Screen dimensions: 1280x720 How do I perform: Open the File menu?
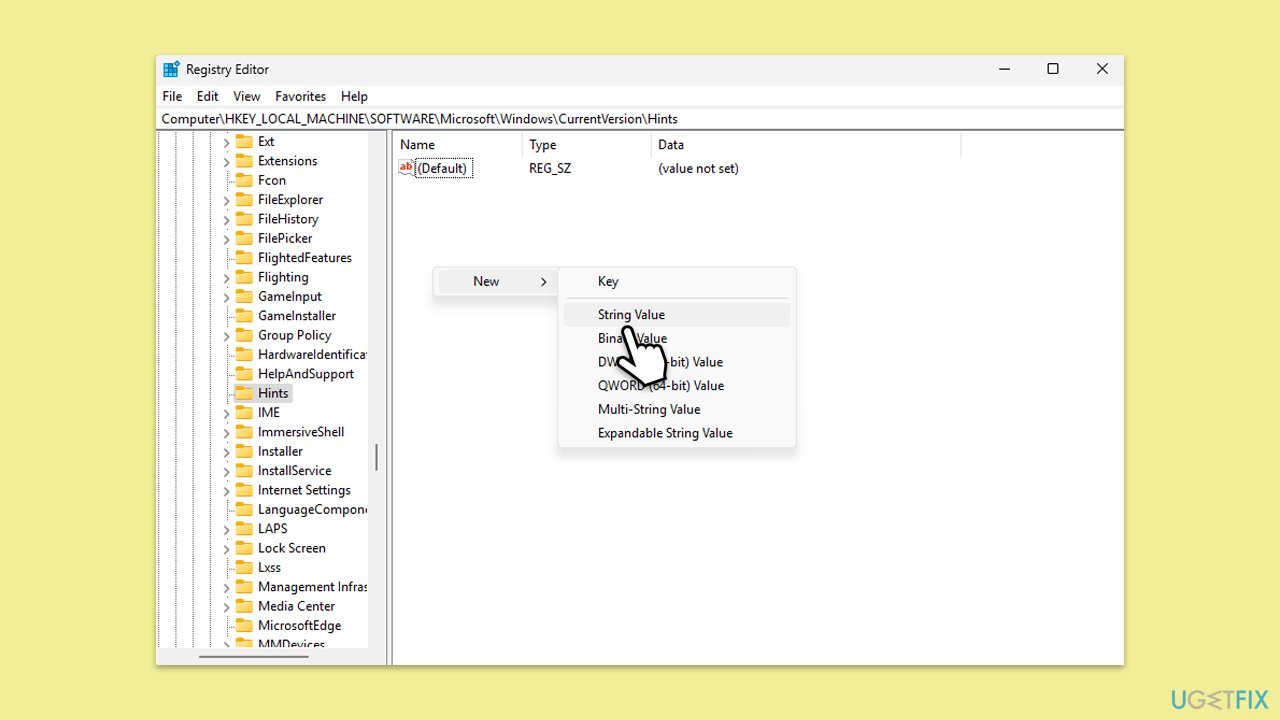pyautogui.click(x=172, y=96)
